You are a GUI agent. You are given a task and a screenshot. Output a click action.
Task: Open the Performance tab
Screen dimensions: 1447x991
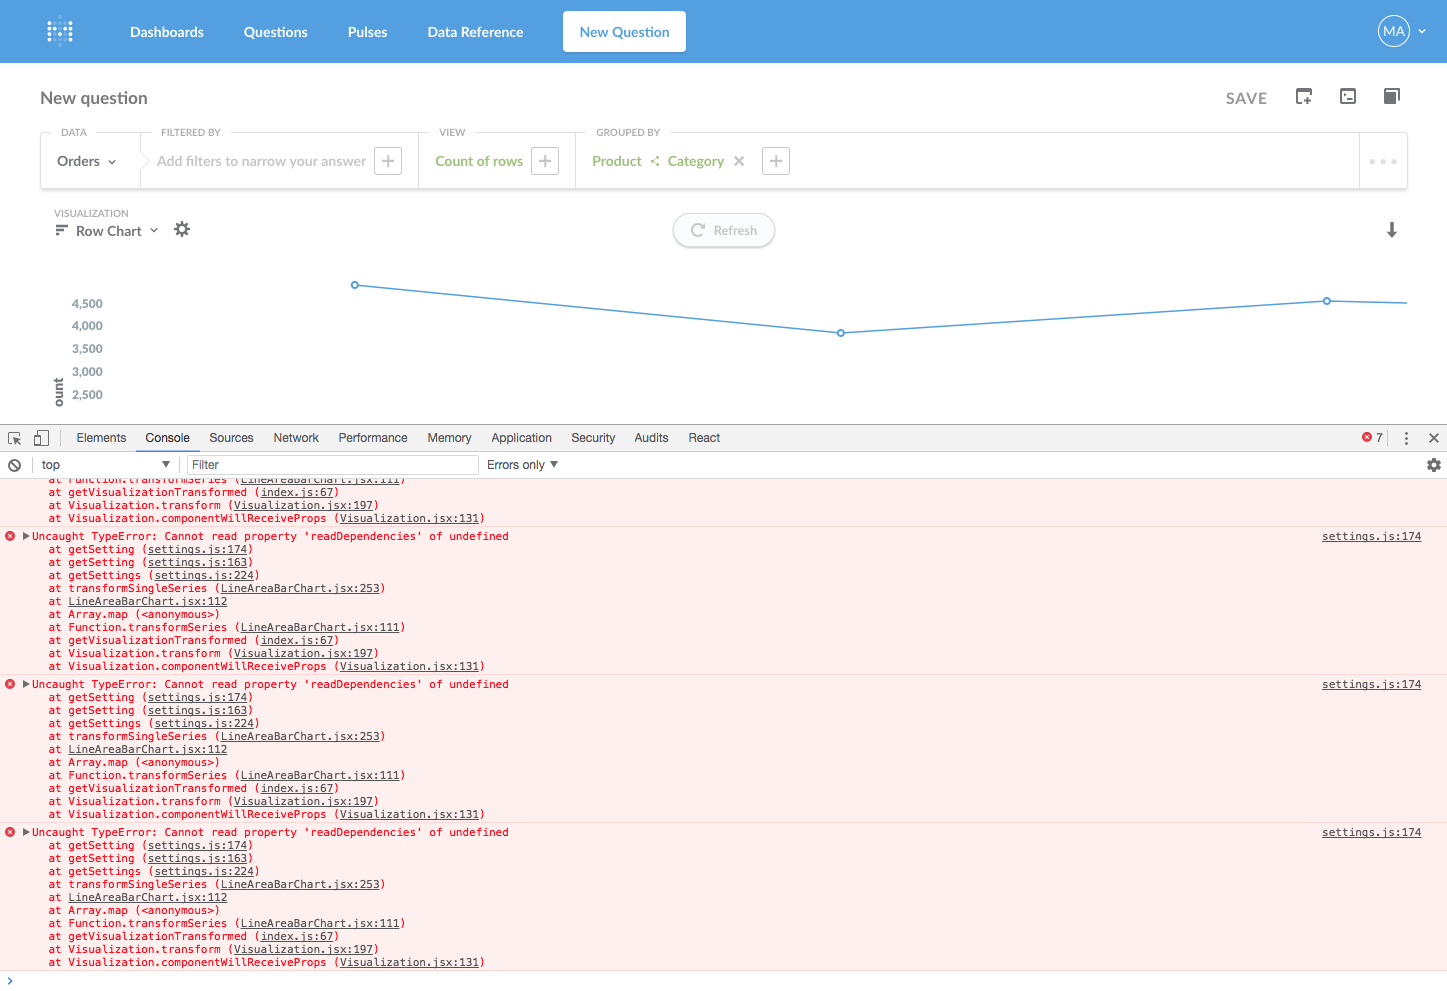(373, 438)
